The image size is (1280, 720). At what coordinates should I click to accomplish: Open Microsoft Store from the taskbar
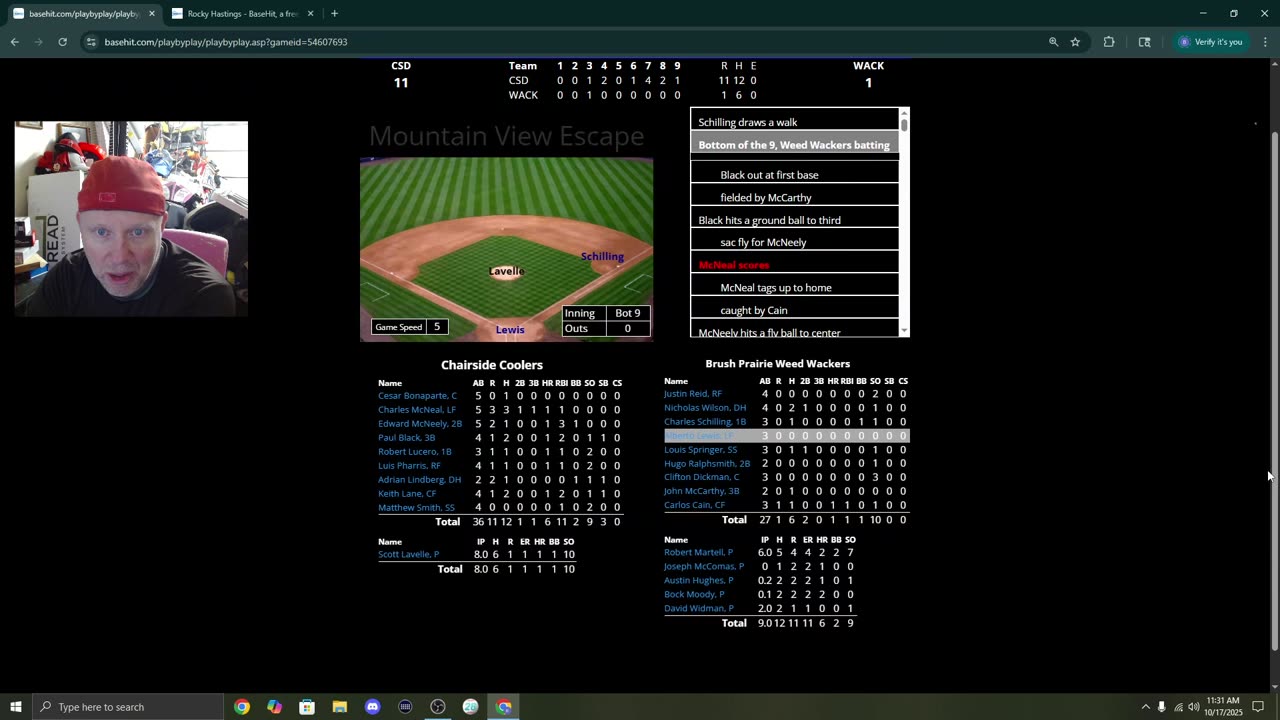pyautogui.click(x=307, y=707)
